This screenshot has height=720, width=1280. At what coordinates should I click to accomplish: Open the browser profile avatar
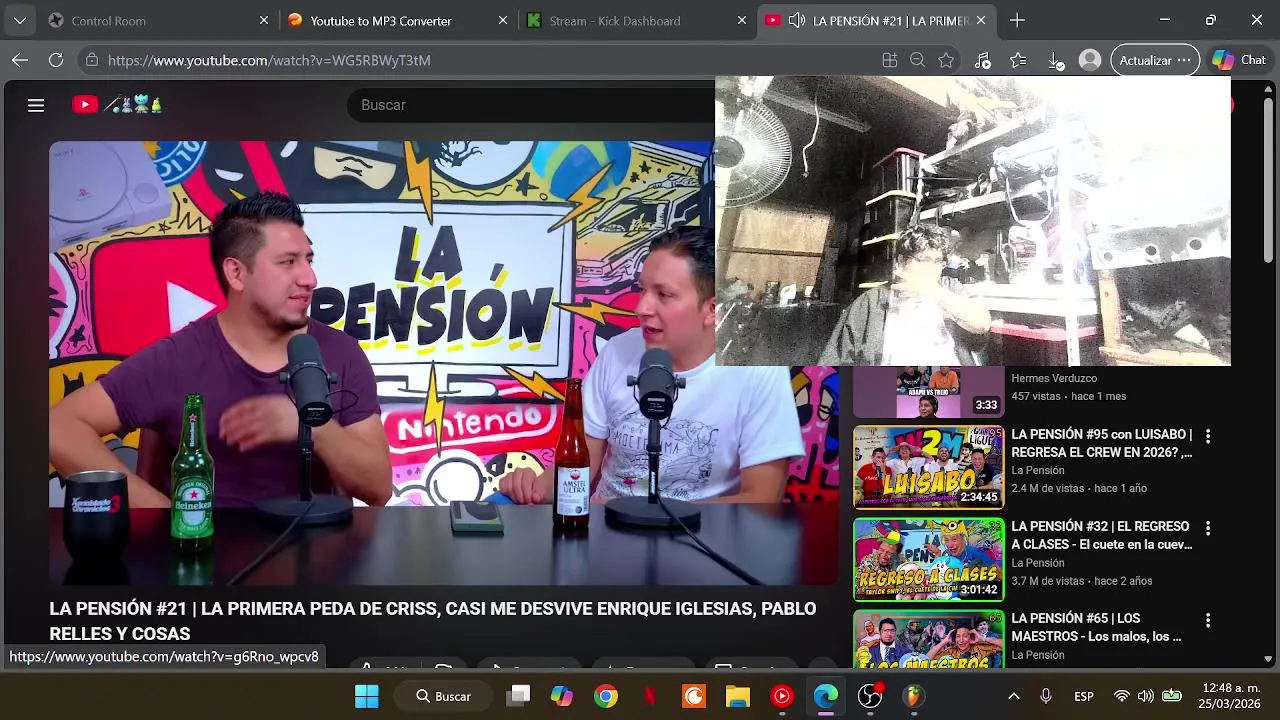point(1090,60)
